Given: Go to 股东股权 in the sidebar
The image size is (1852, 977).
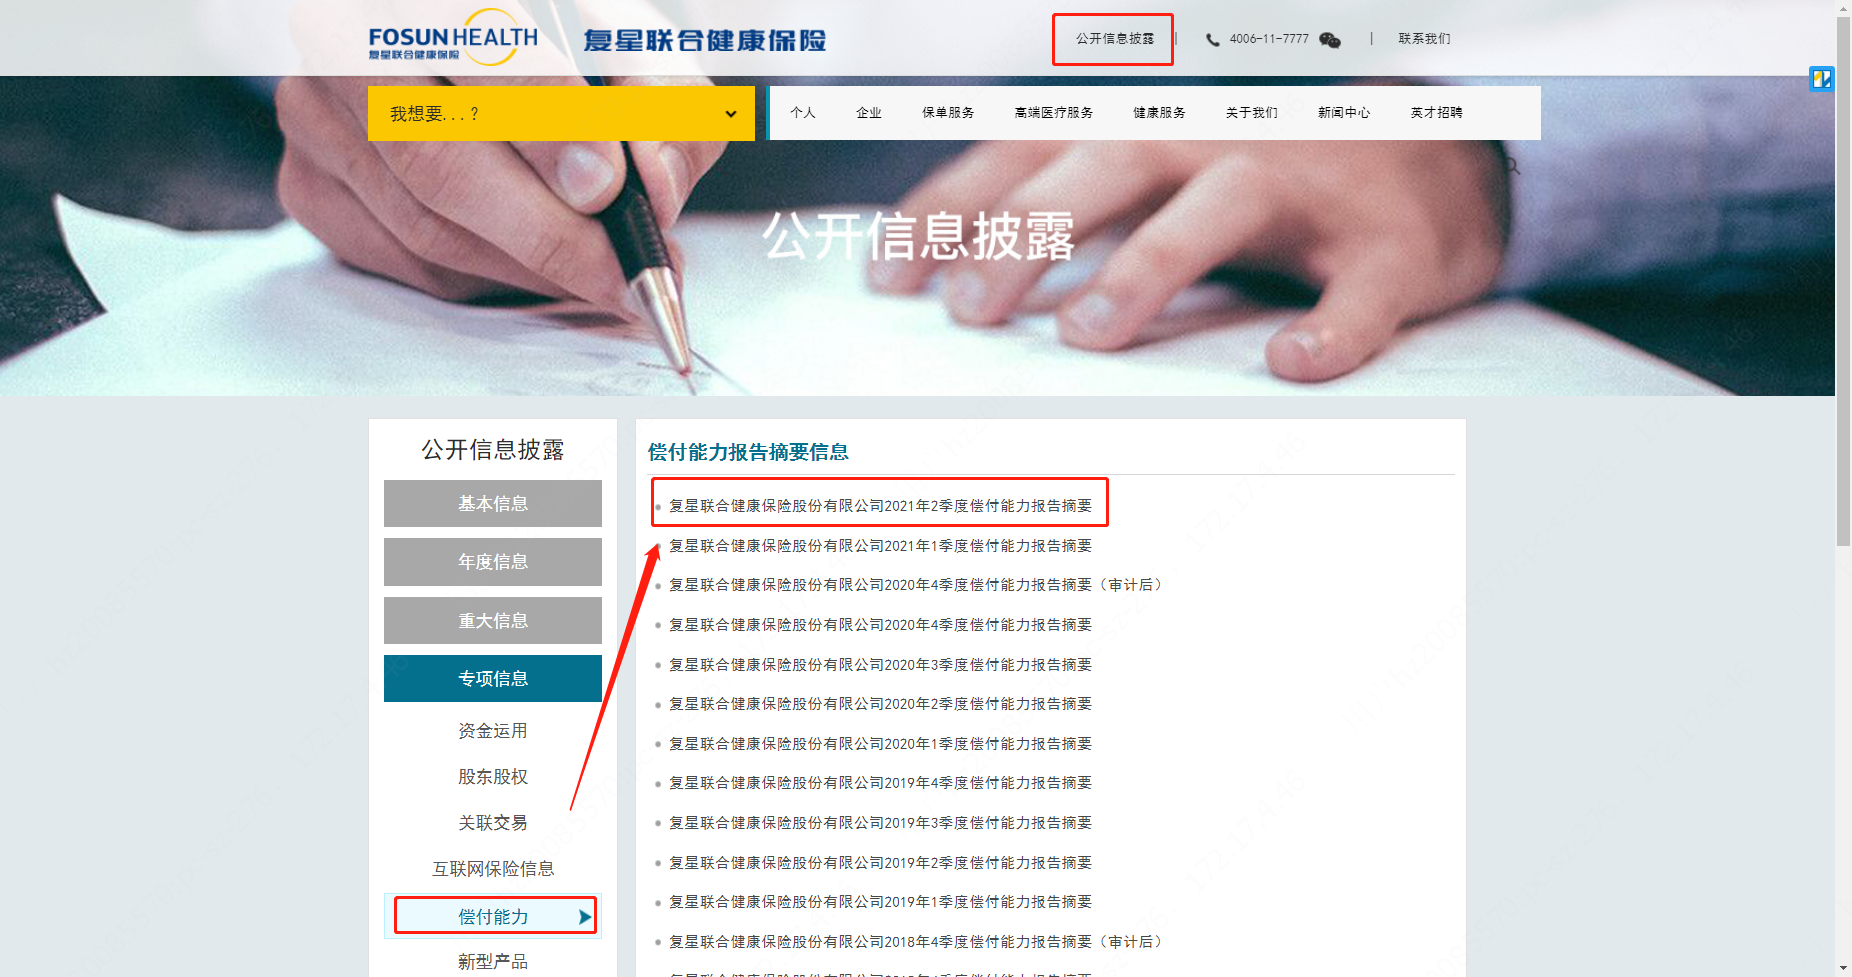Looking at the screenshot, I should [x=493, y=777].
